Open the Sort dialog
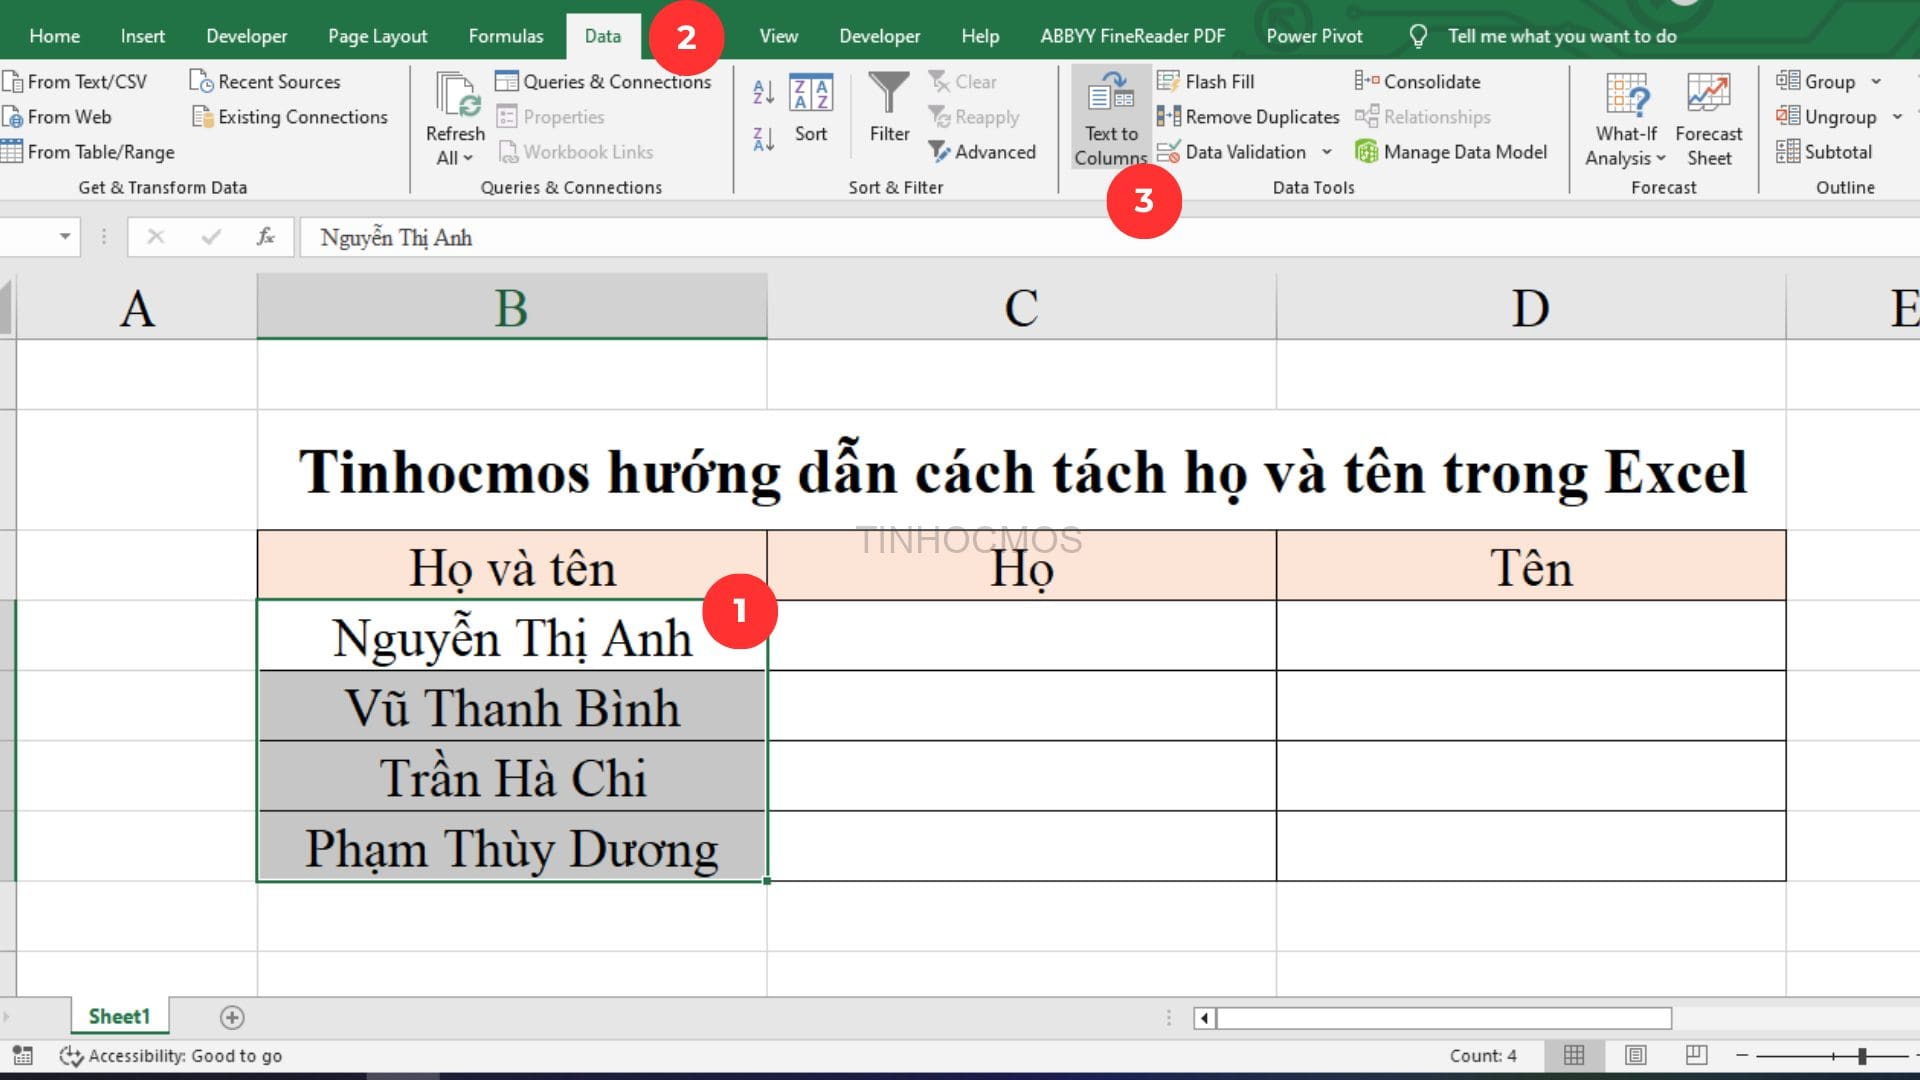Image resolution: width=1920 pixels, height=1080 pixels. [811, 108]
